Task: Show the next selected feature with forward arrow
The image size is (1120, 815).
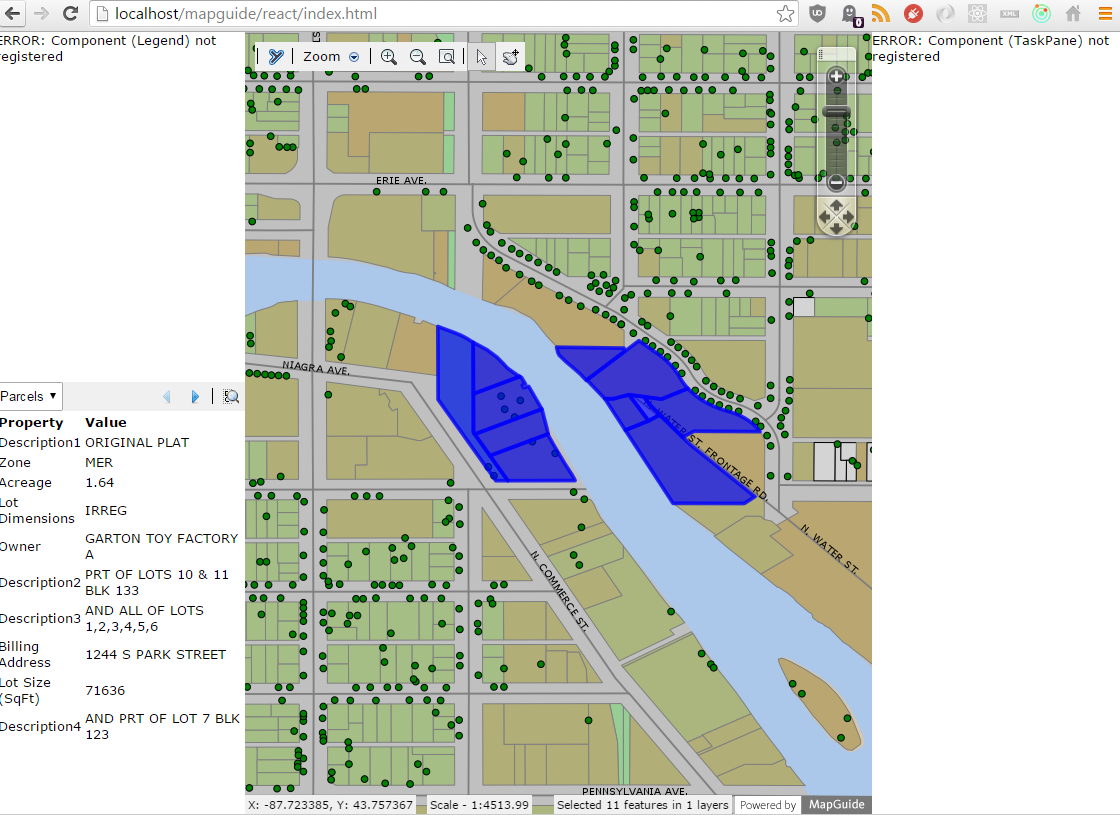Action: click(195, 396)
